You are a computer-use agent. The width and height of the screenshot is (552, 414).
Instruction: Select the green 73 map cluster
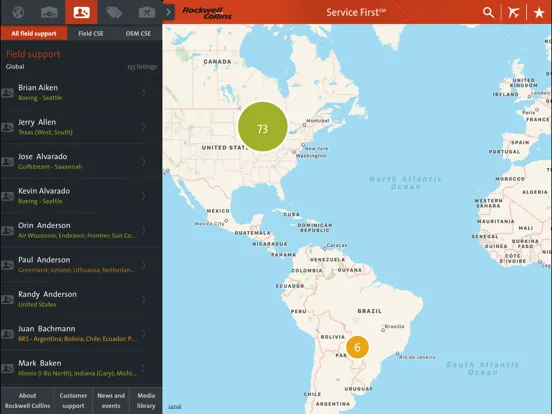pos(263,127)
